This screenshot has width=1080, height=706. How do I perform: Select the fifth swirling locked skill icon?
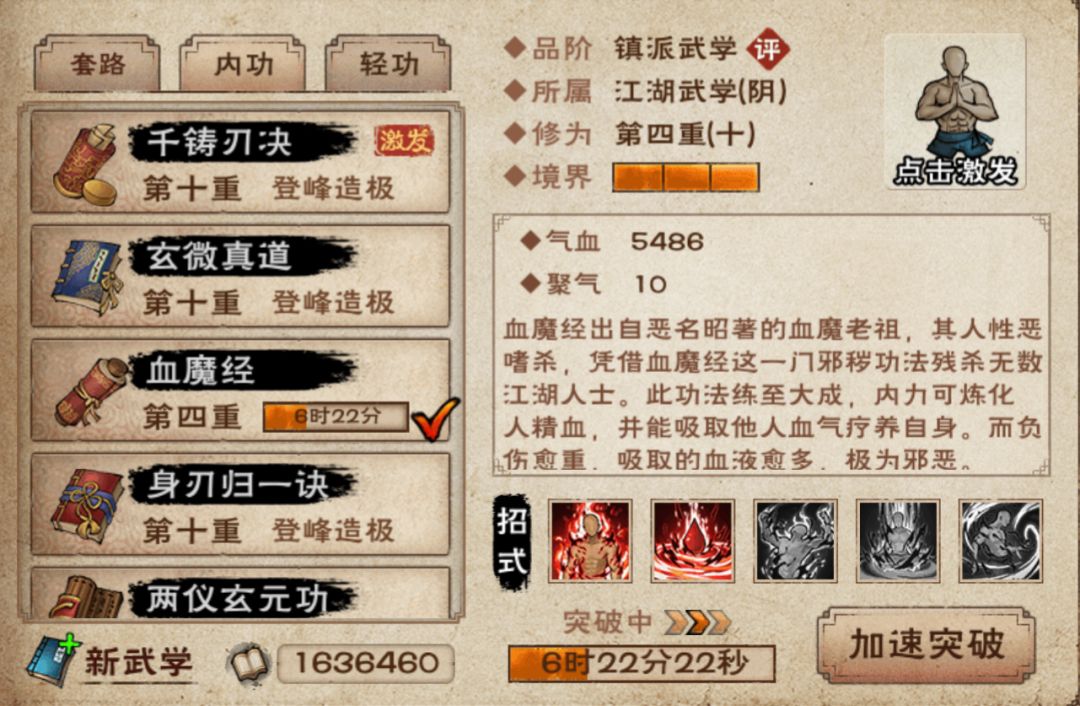point(1001,541)
